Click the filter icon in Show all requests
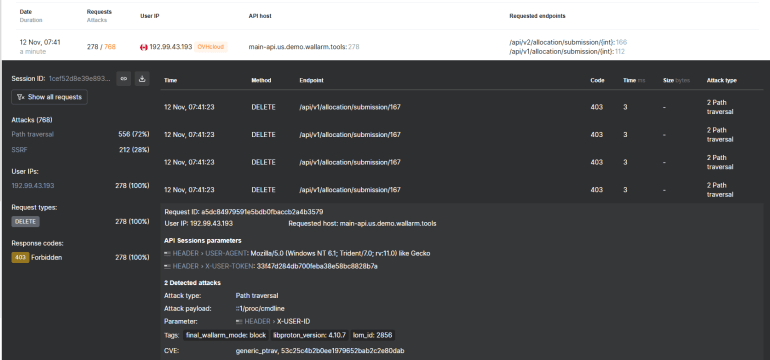The width and height of the screenshot is (770, 360). [21, 97]
